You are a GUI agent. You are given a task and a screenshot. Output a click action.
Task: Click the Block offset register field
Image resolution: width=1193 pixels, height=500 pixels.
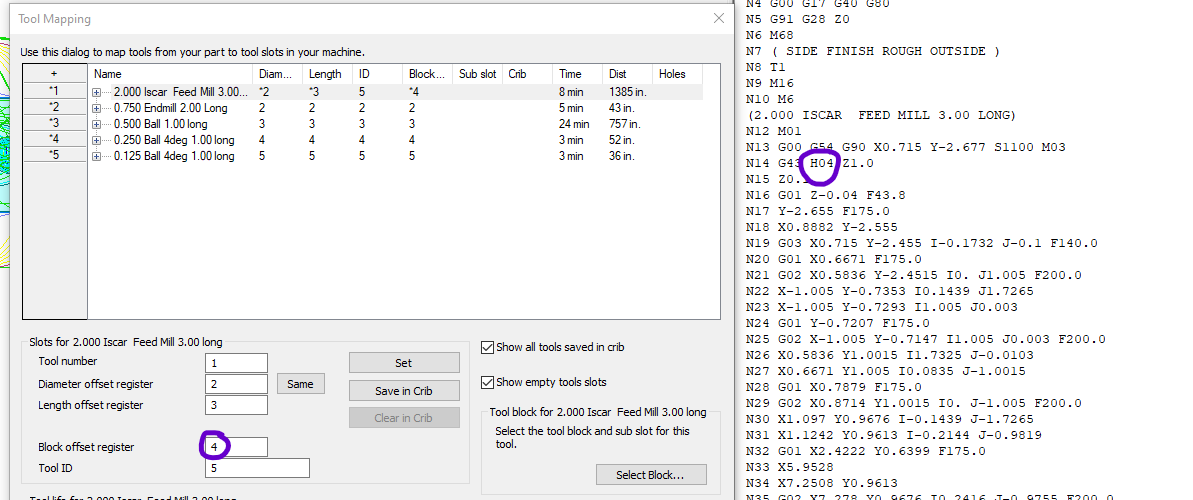237,447
